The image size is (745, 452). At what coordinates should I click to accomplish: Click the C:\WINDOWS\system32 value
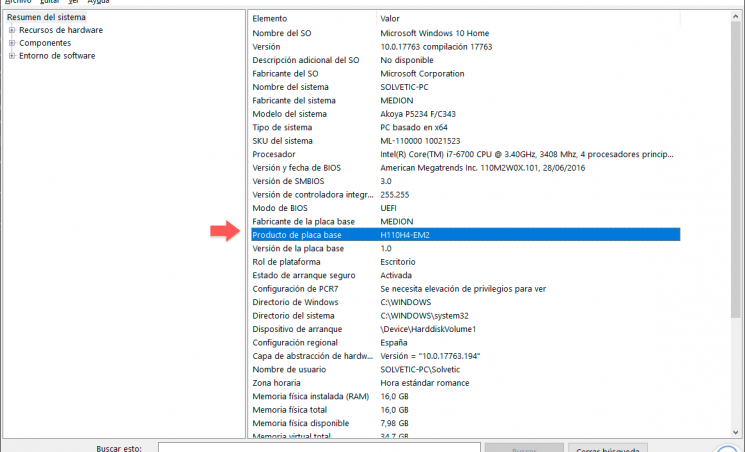(424, 316)
